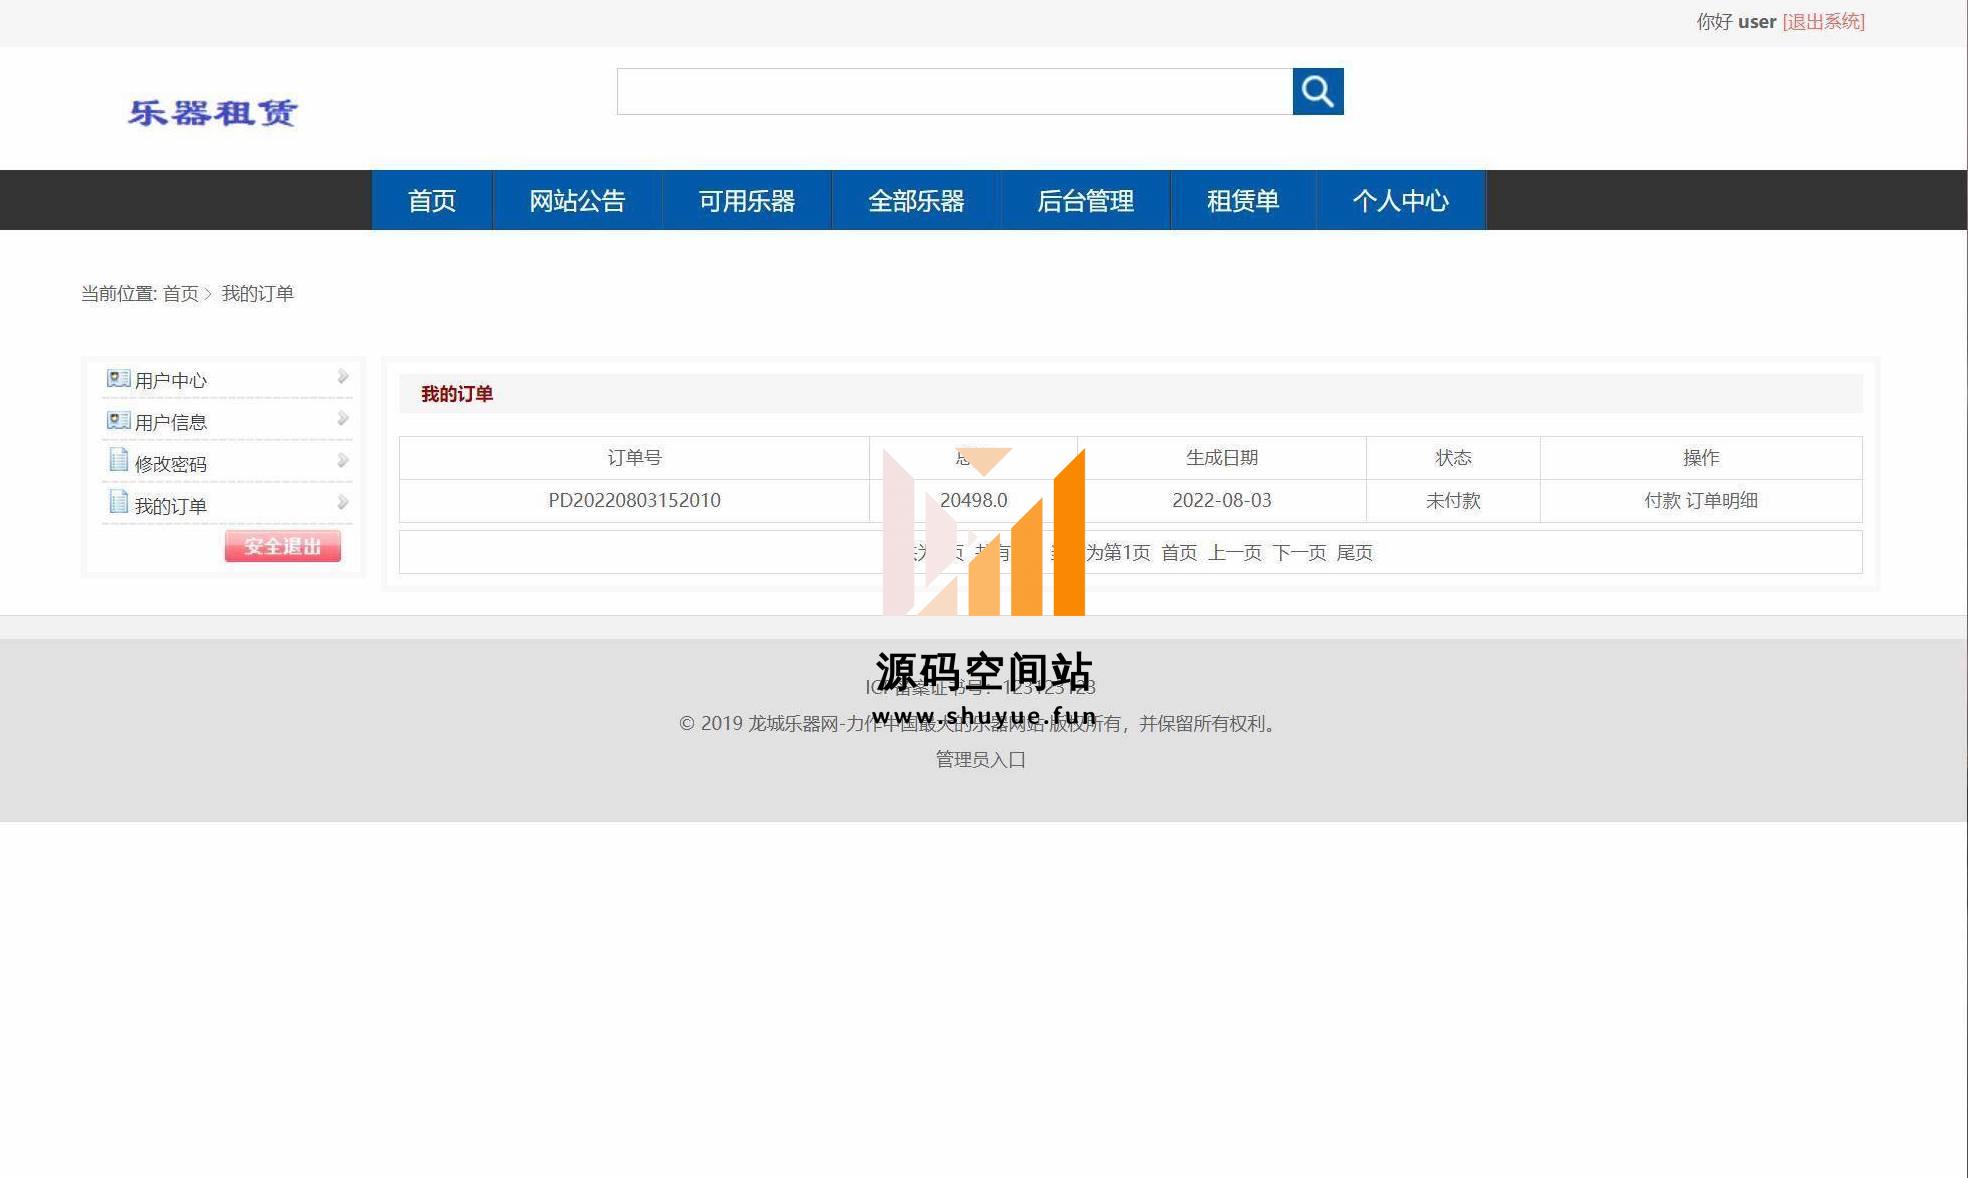Expand arrow next to 用户信息
The image size is (1968, 1178).
click(342, 419)
